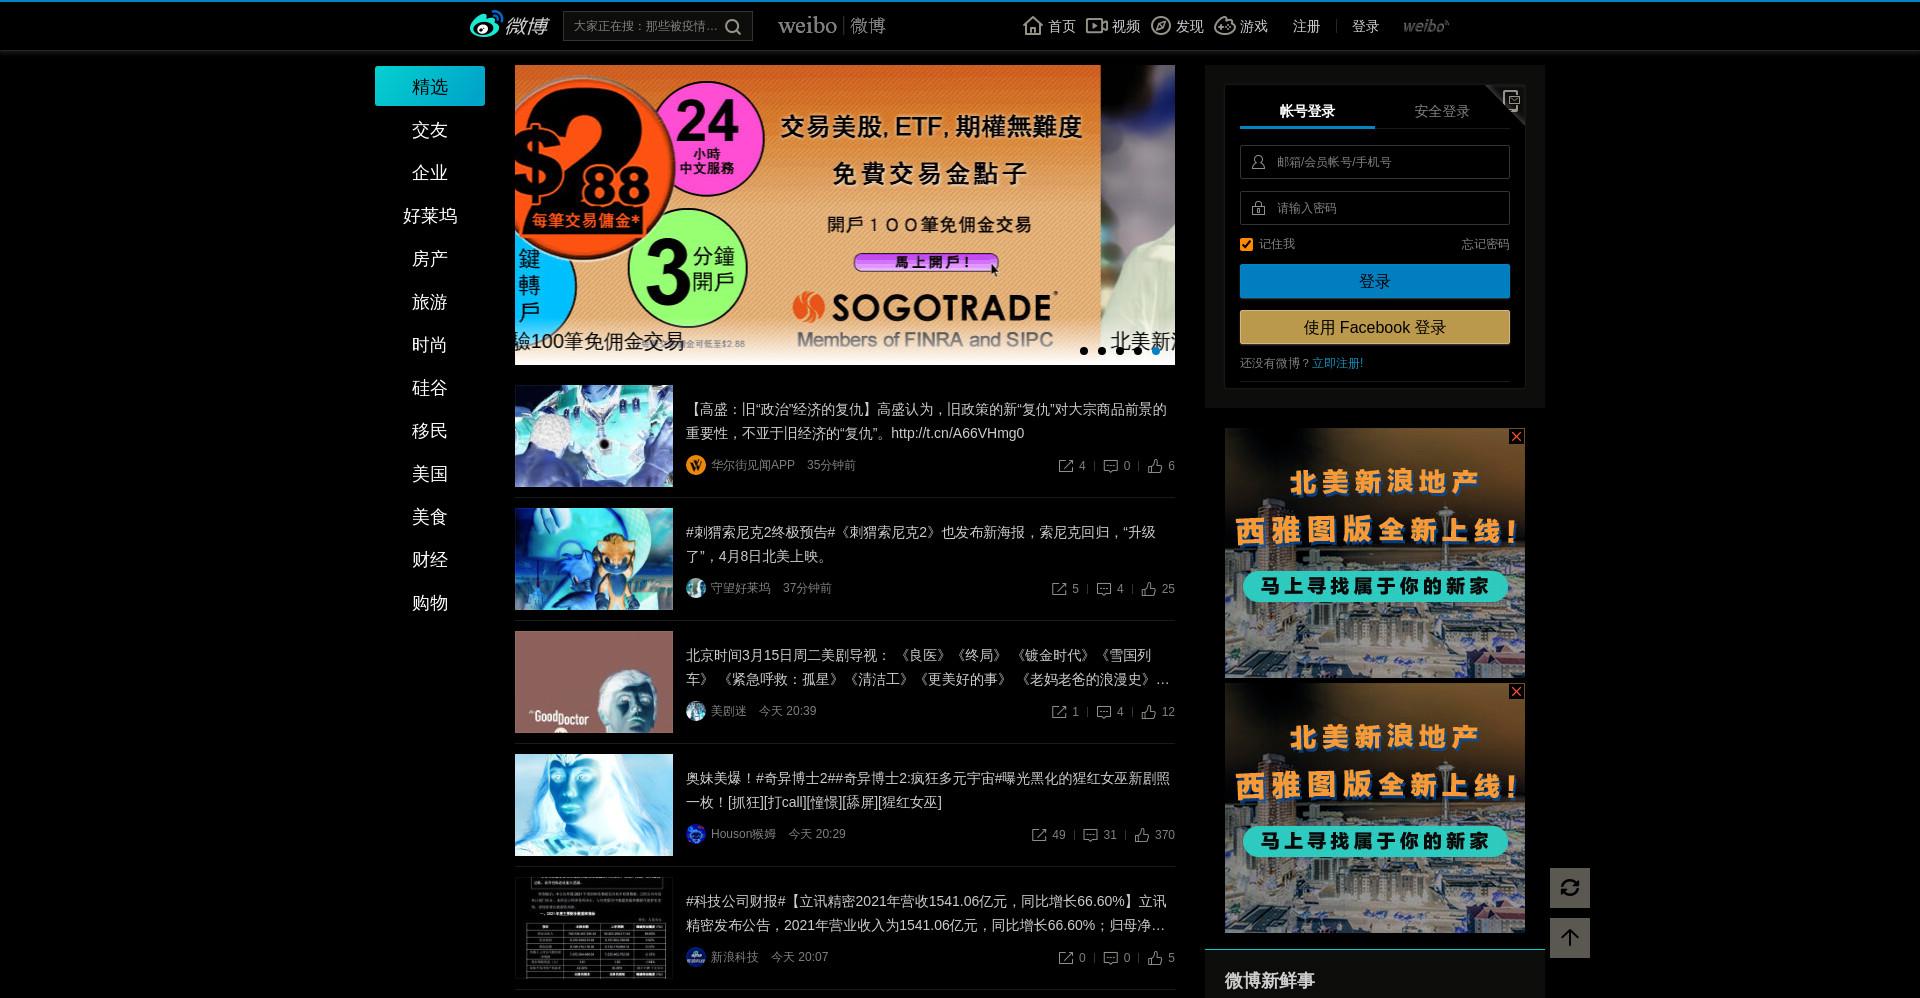Select the last carousel dot
This screenshot has width=1920, height=998.
[x=1156, y=351]
